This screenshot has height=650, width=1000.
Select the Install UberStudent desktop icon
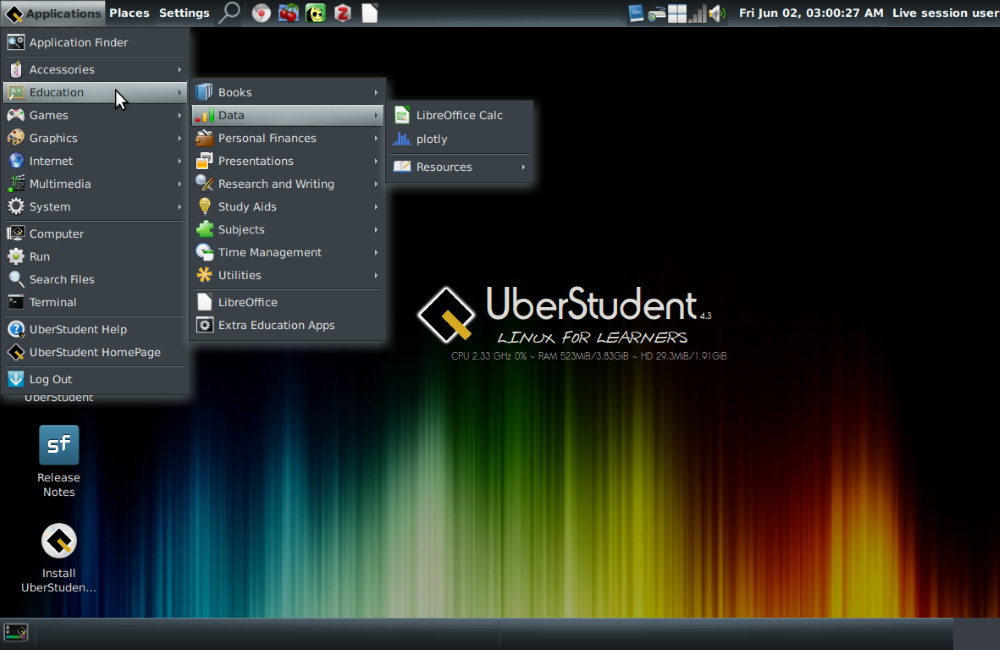[59, 558]
